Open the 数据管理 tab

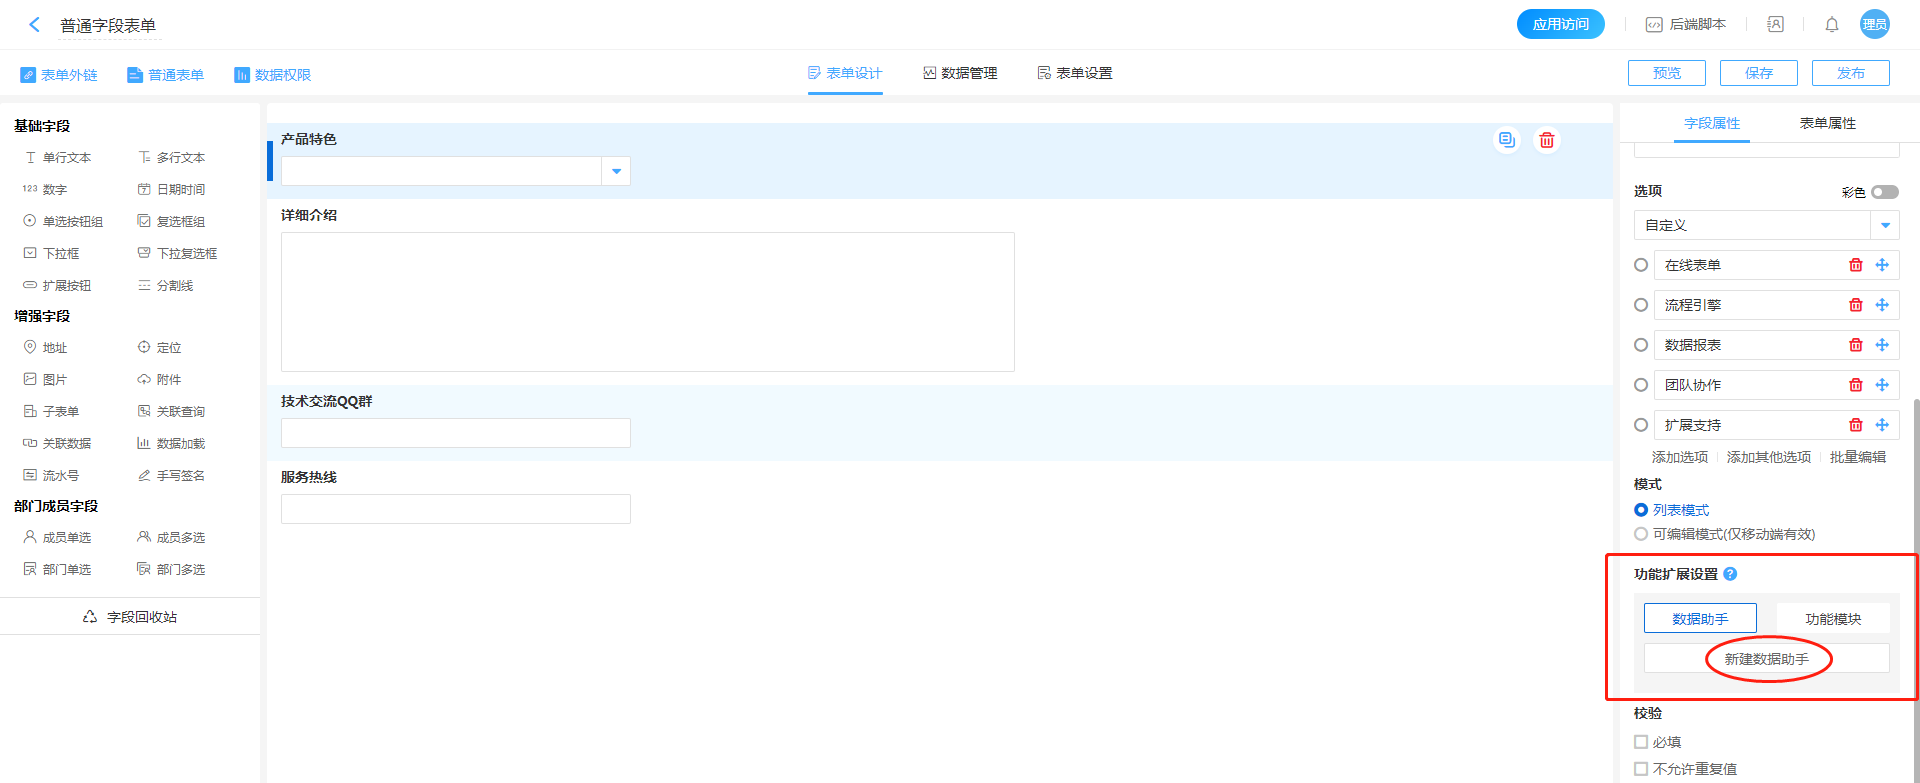coord(960,73)
